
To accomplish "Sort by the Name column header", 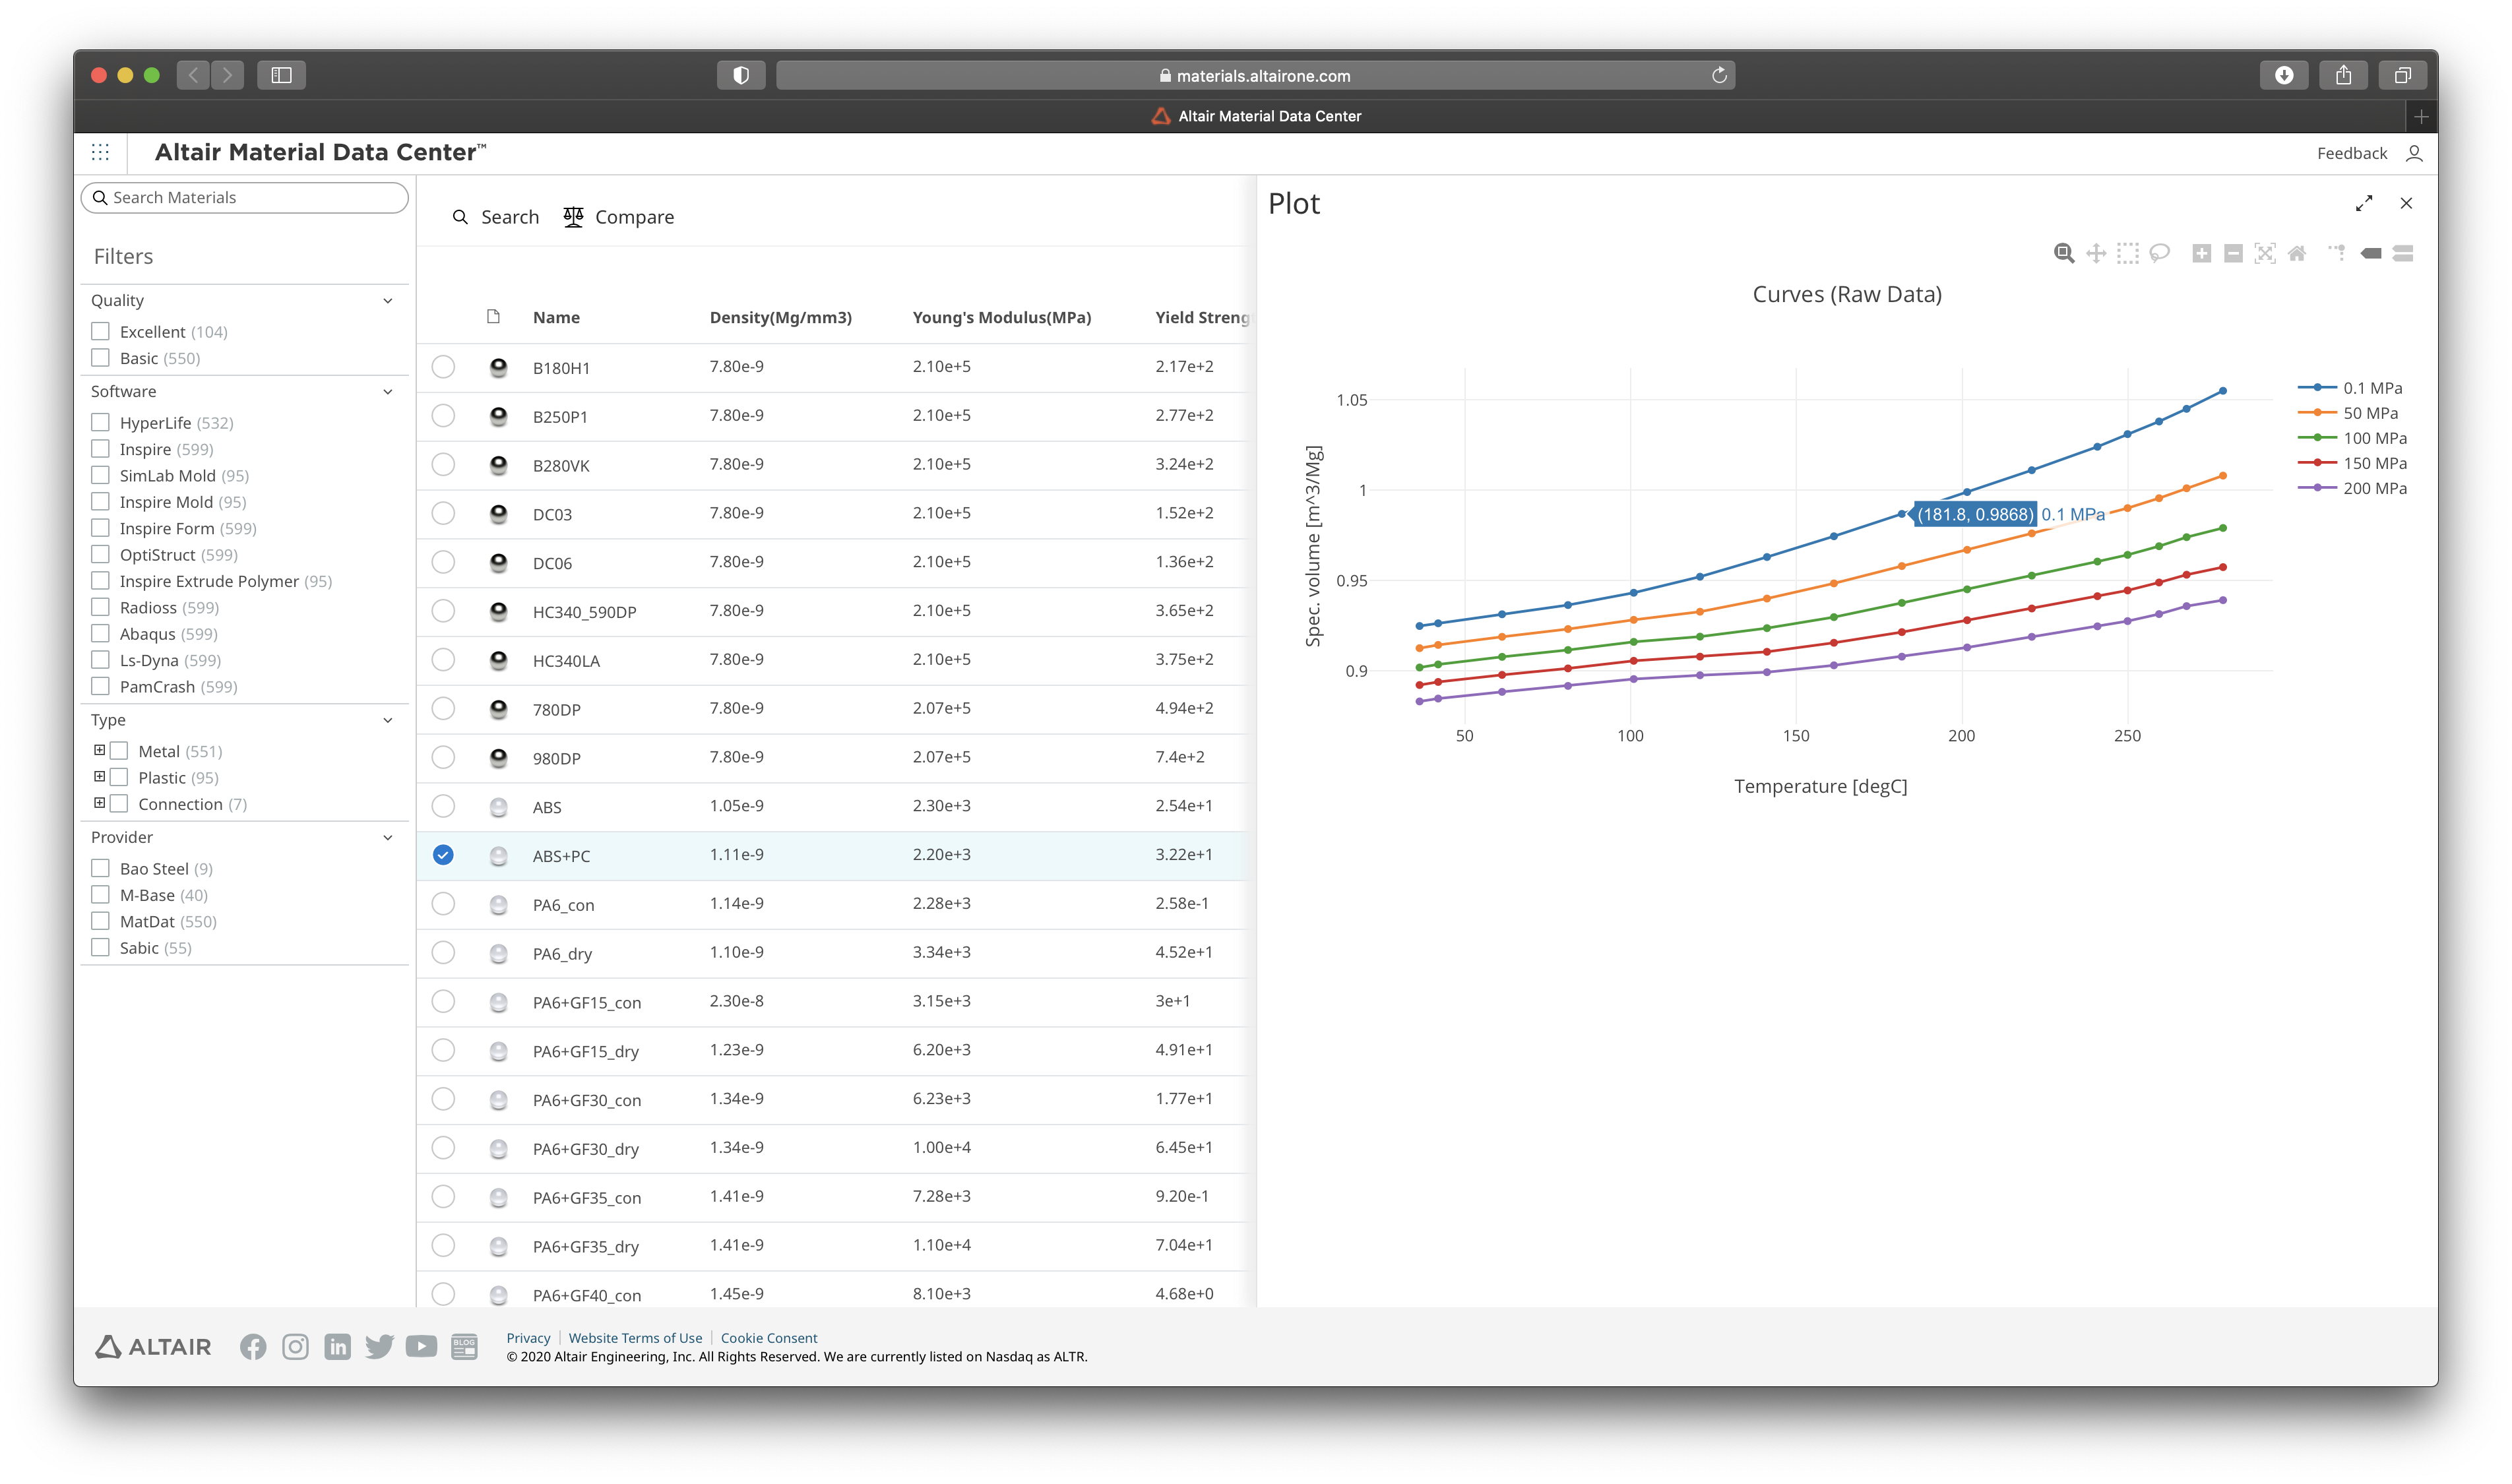I will point(556,317).
